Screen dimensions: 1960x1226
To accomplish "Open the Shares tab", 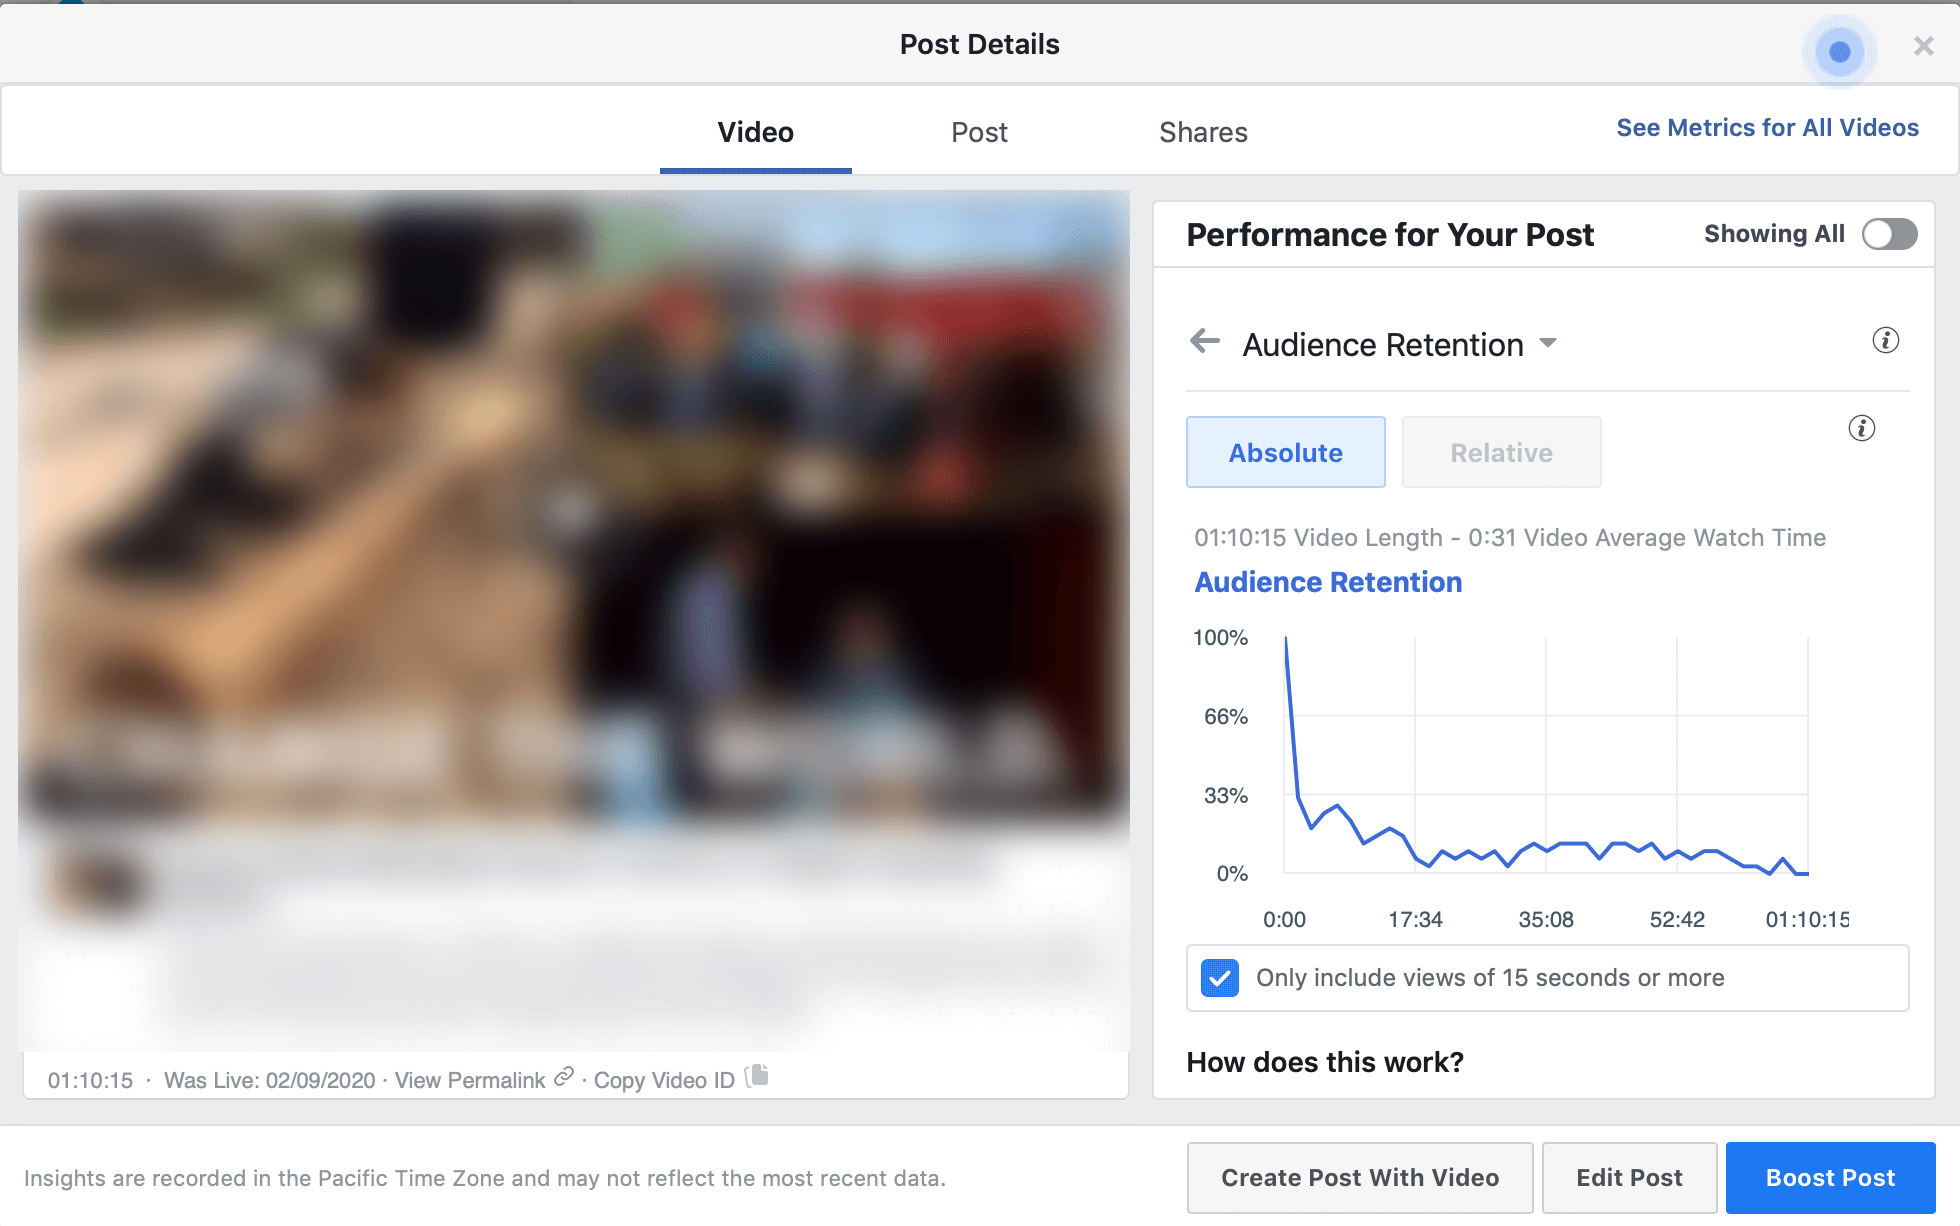I will coord(1203,131).
